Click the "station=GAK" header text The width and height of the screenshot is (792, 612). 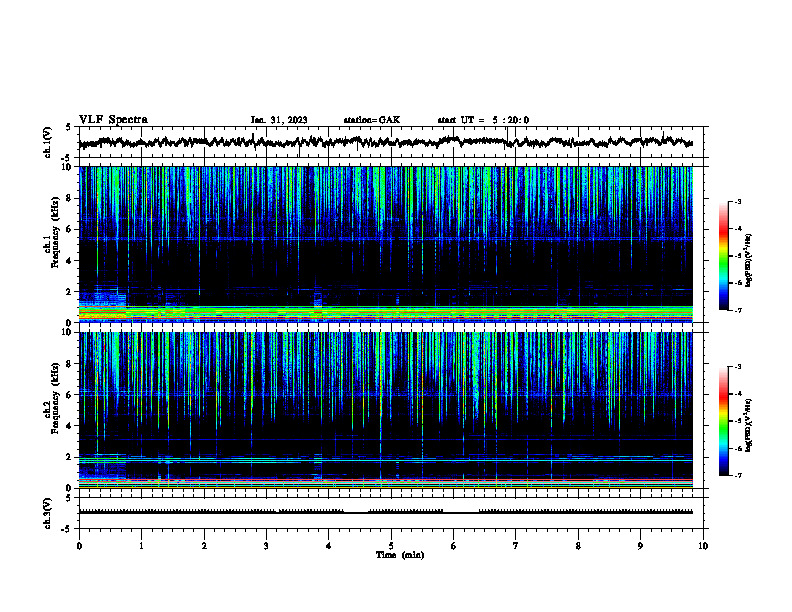[x=372, y=120]
